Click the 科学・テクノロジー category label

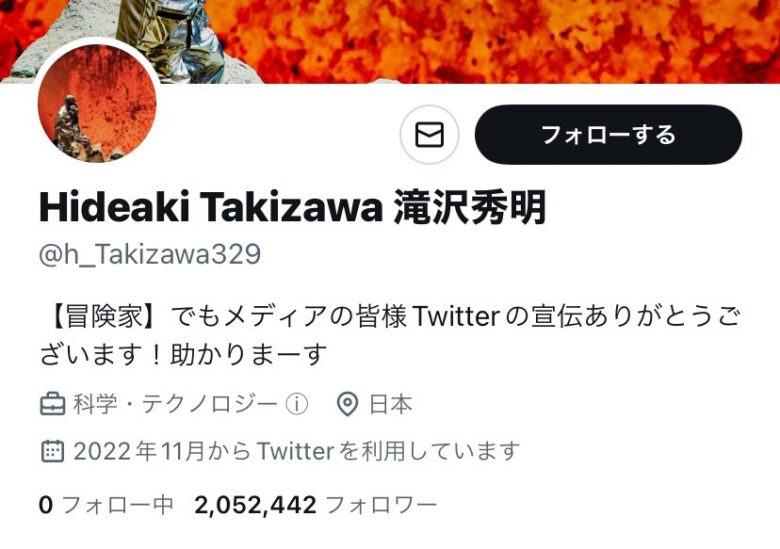[x=175, y=404]
